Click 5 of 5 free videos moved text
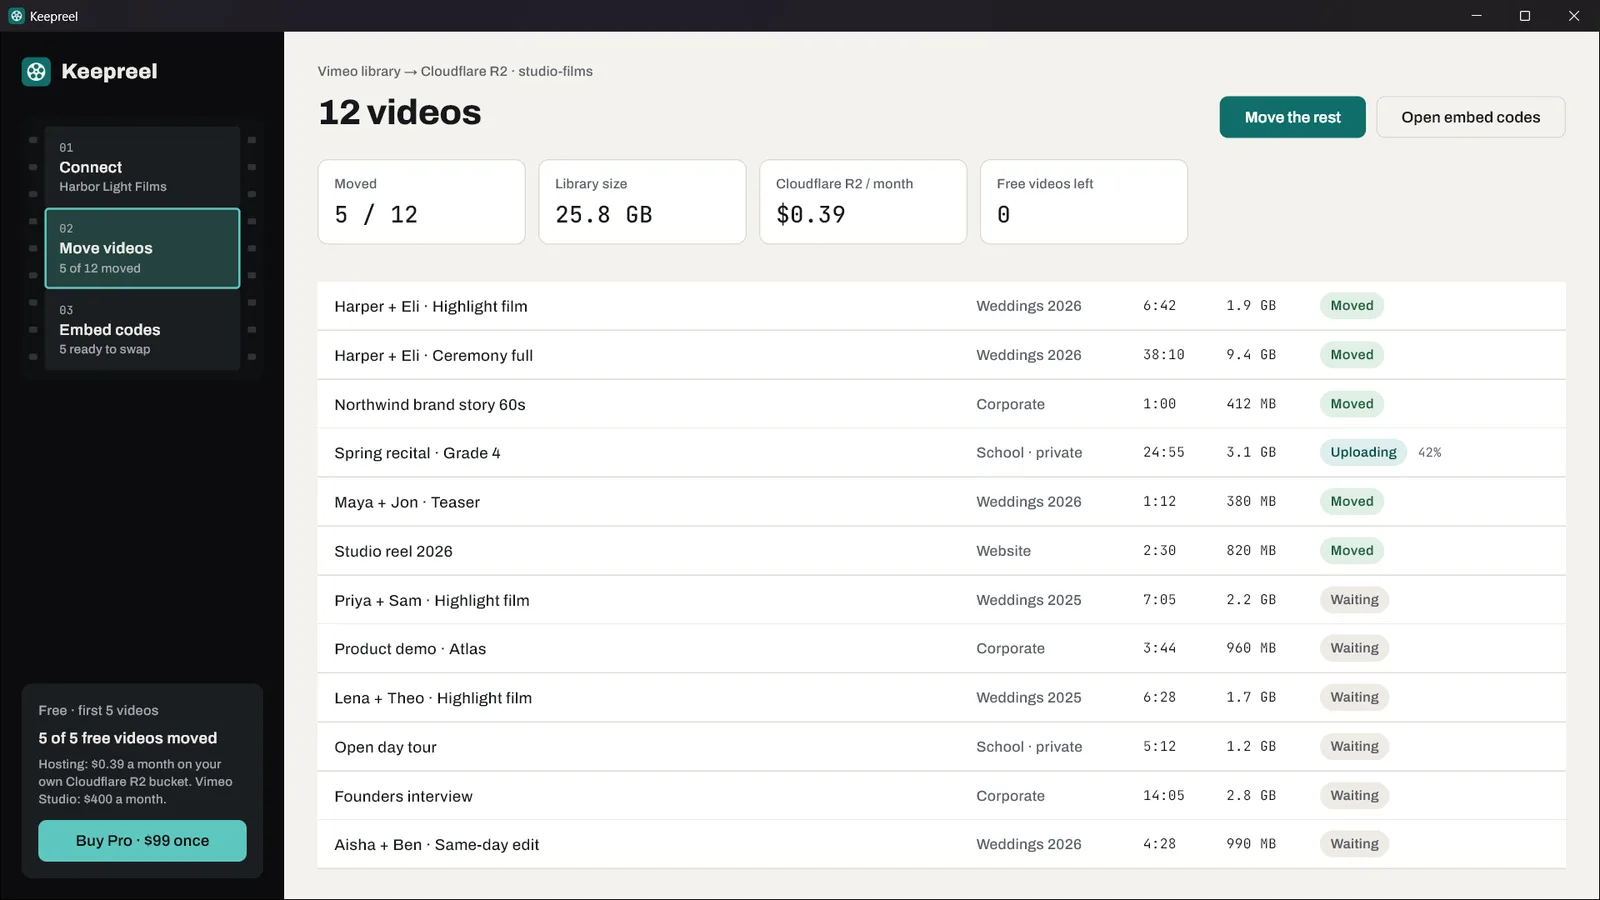Image resolution: width=1600 pixels, height=900 pixels. (128, 738)
